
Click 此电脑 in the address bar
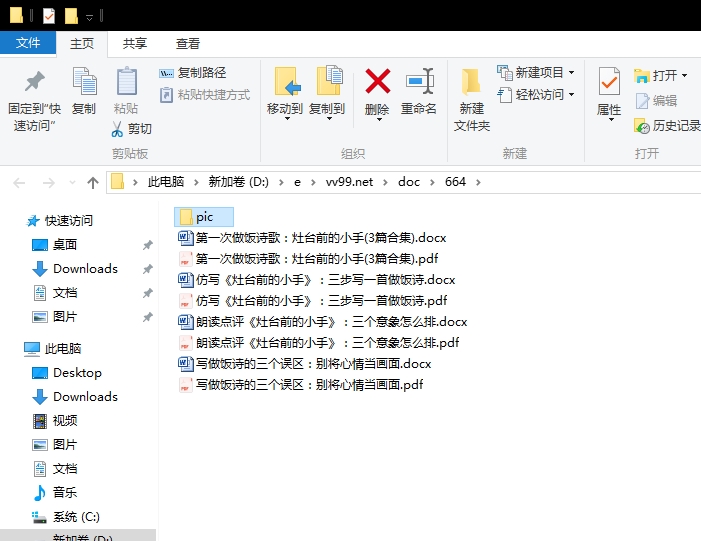[x=166, y=182]
